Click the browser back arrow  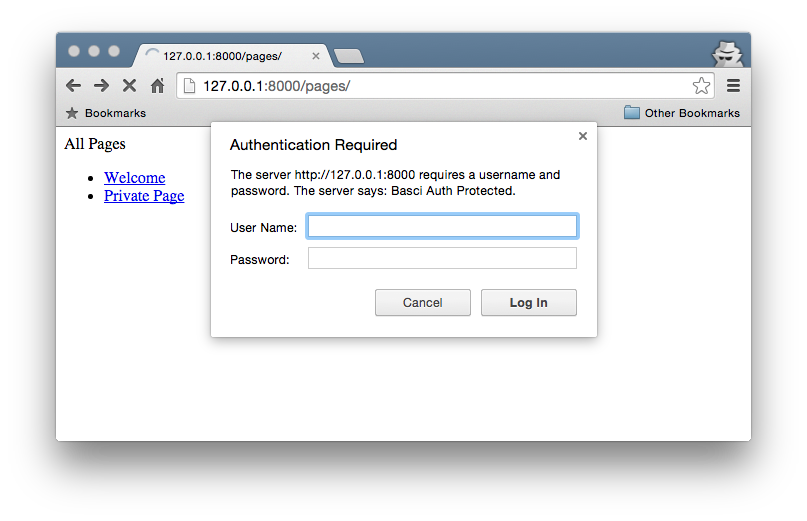coord(73,86)
